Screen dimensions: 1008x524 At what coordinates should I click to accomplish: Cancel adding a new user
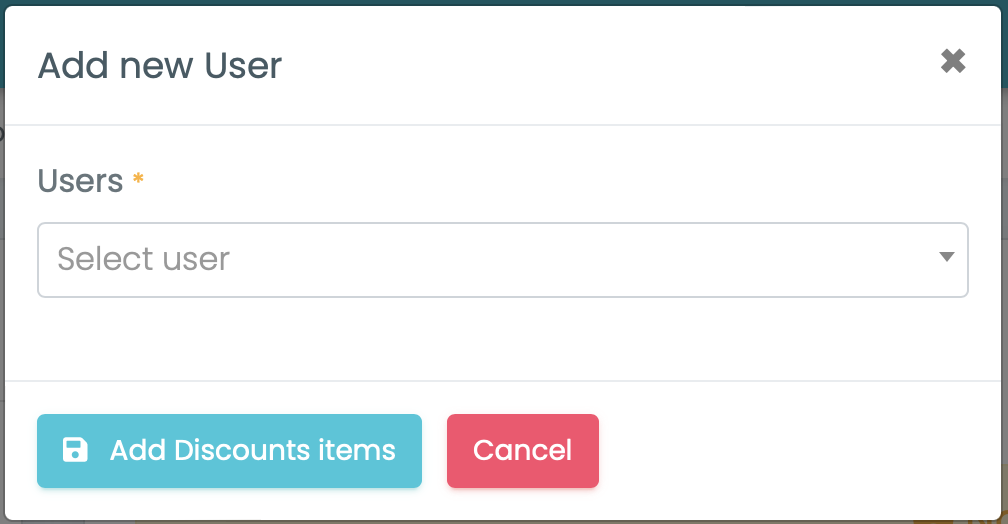pos(522,451)
